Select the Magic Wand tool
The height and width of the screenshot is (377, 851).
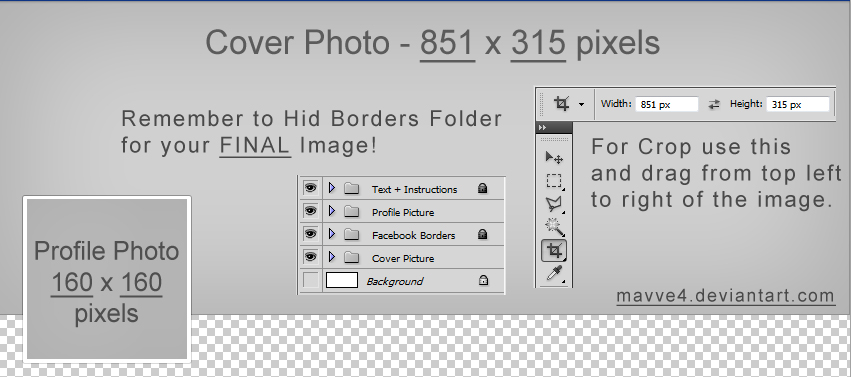[554, 227]
